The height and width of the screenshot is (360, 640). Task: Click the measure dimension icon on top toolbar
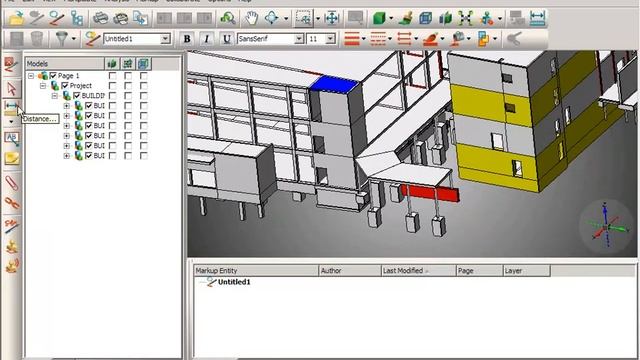click(x=537, y=18)
